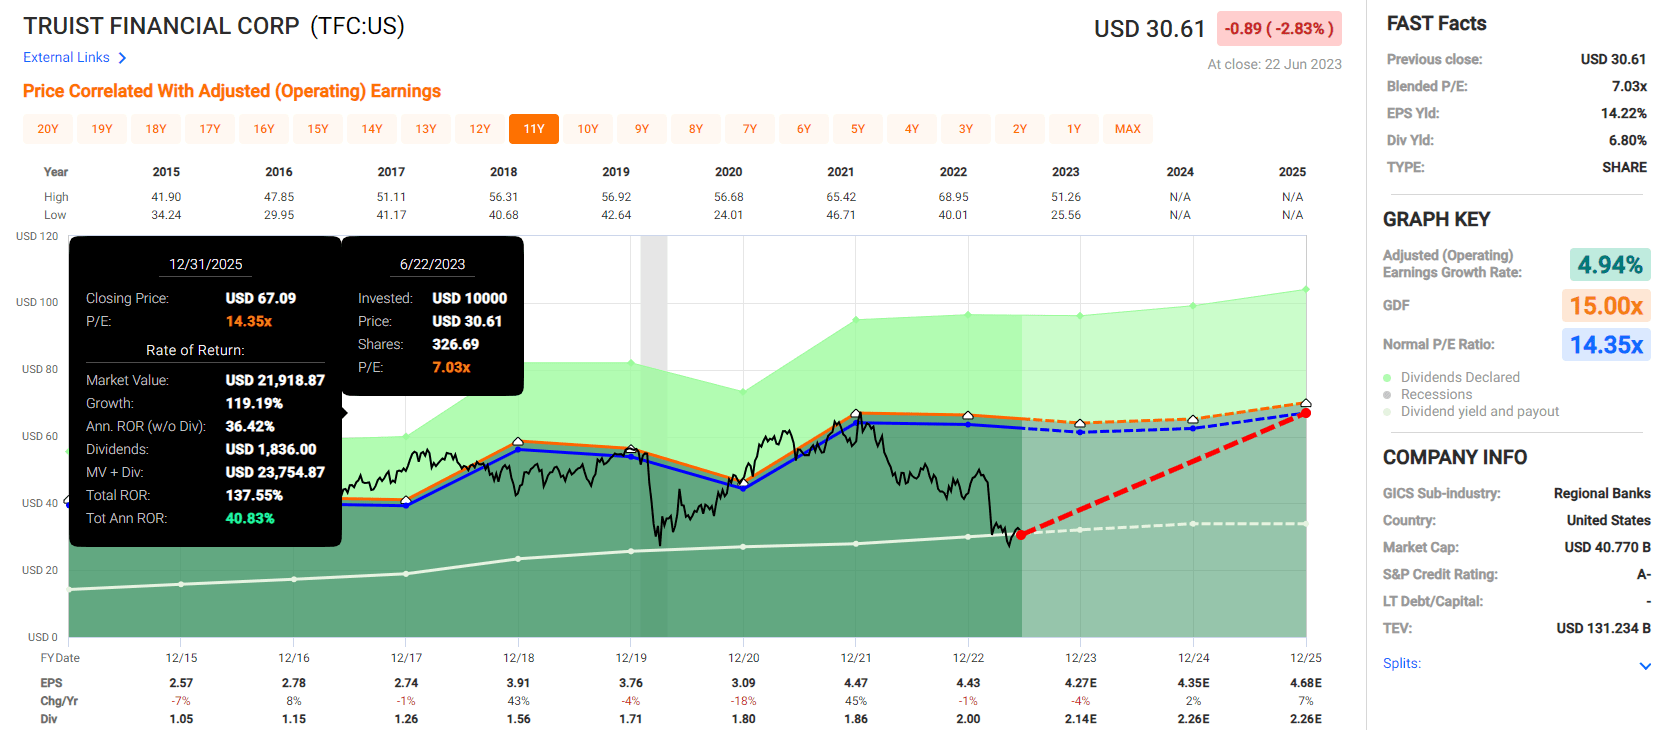Switch to the 10Y range
This screenshot has width=1664, height=730.
(588, 129)
